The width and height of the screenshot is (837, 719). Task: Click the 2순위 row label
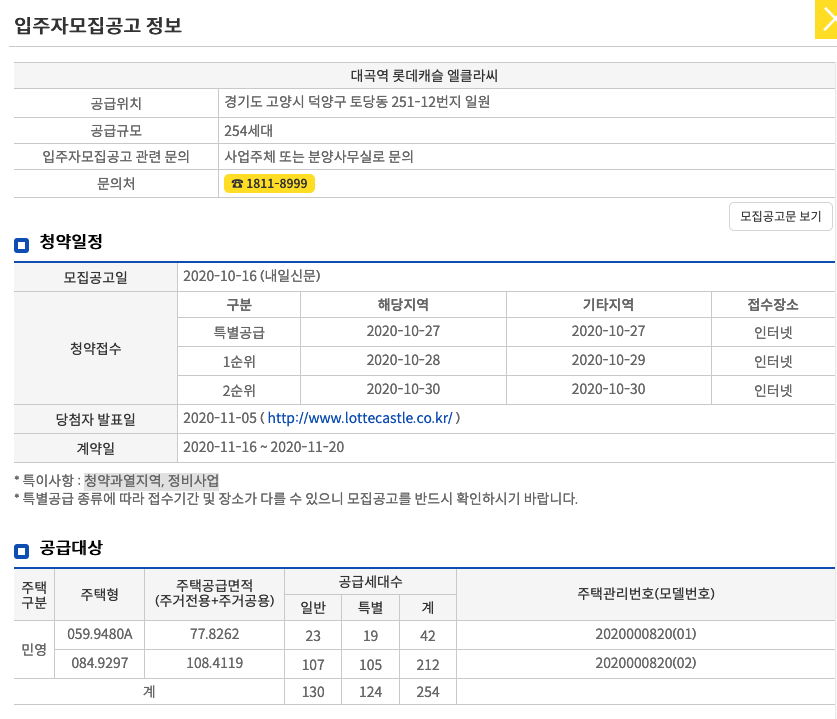tap(239, 391)
